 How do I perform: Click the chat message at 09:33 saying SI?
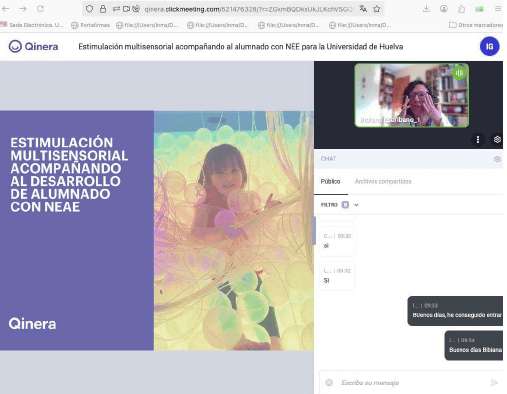coord(337,276)
